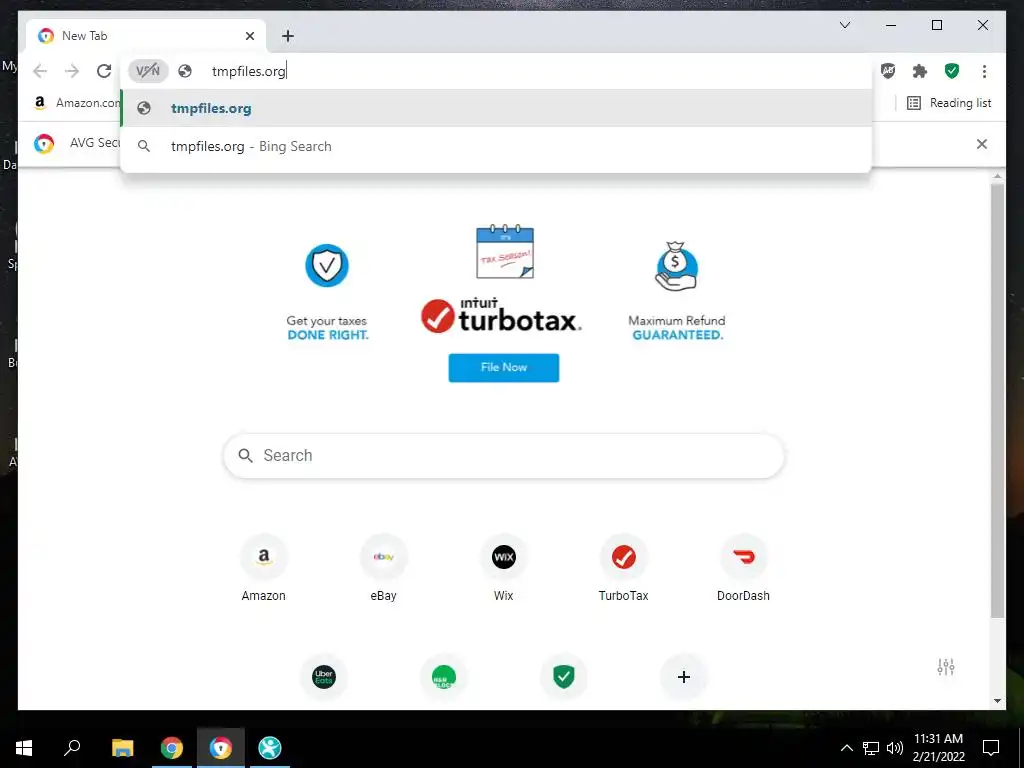Select the New Tab tab
Screen dimensions: 1024x768
[146, 36]
